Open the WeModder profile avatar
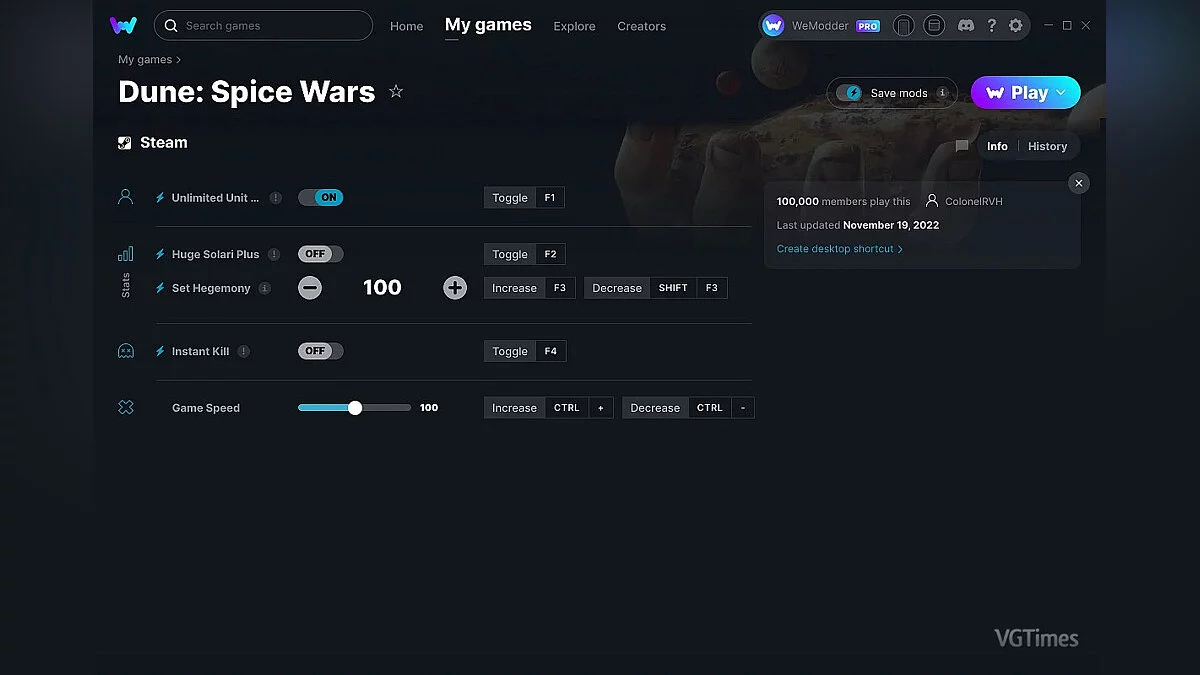This screenshot has height=675, width=1200. [x=773, y=26]
